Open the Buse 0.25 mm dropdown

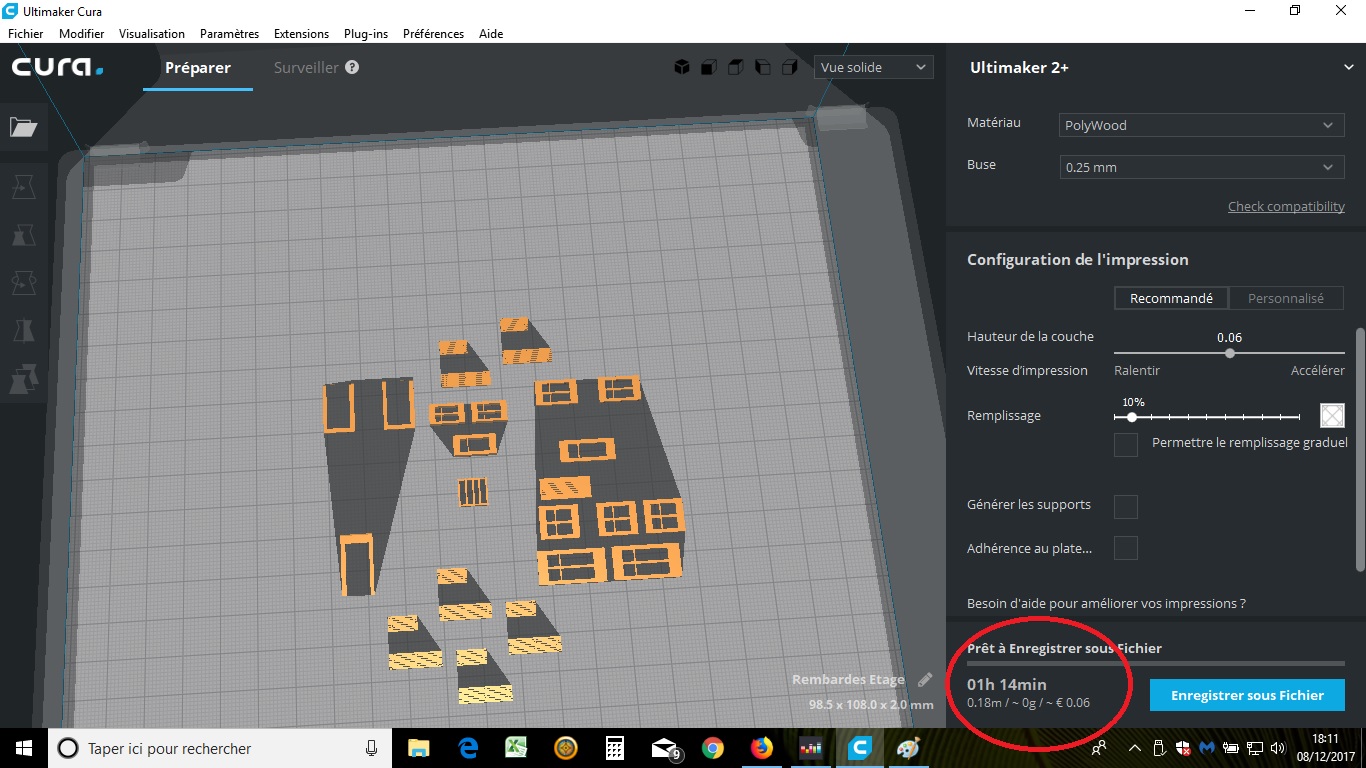[1200, 167]
